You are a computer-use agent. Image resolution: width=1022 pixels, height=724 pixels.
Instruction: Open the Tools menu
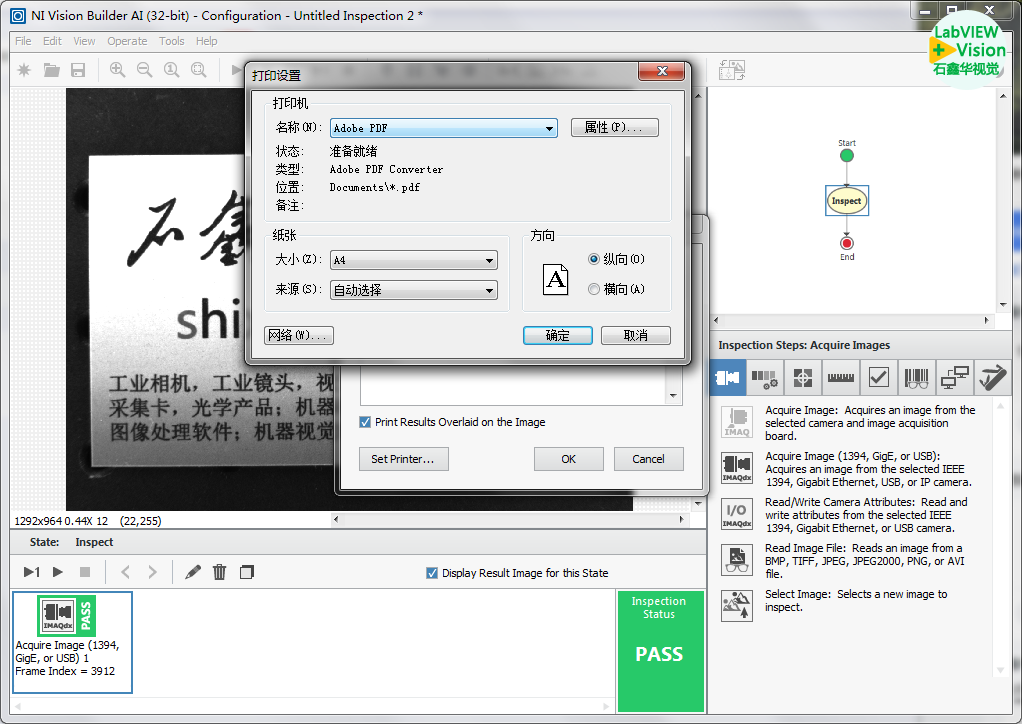(172, 41)
